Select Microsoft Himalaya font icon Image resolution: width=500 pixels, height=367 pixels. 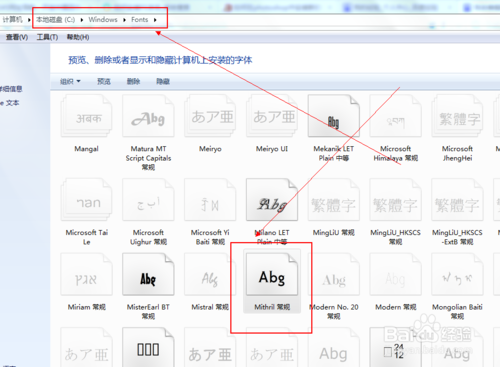(x=395, y=116)
